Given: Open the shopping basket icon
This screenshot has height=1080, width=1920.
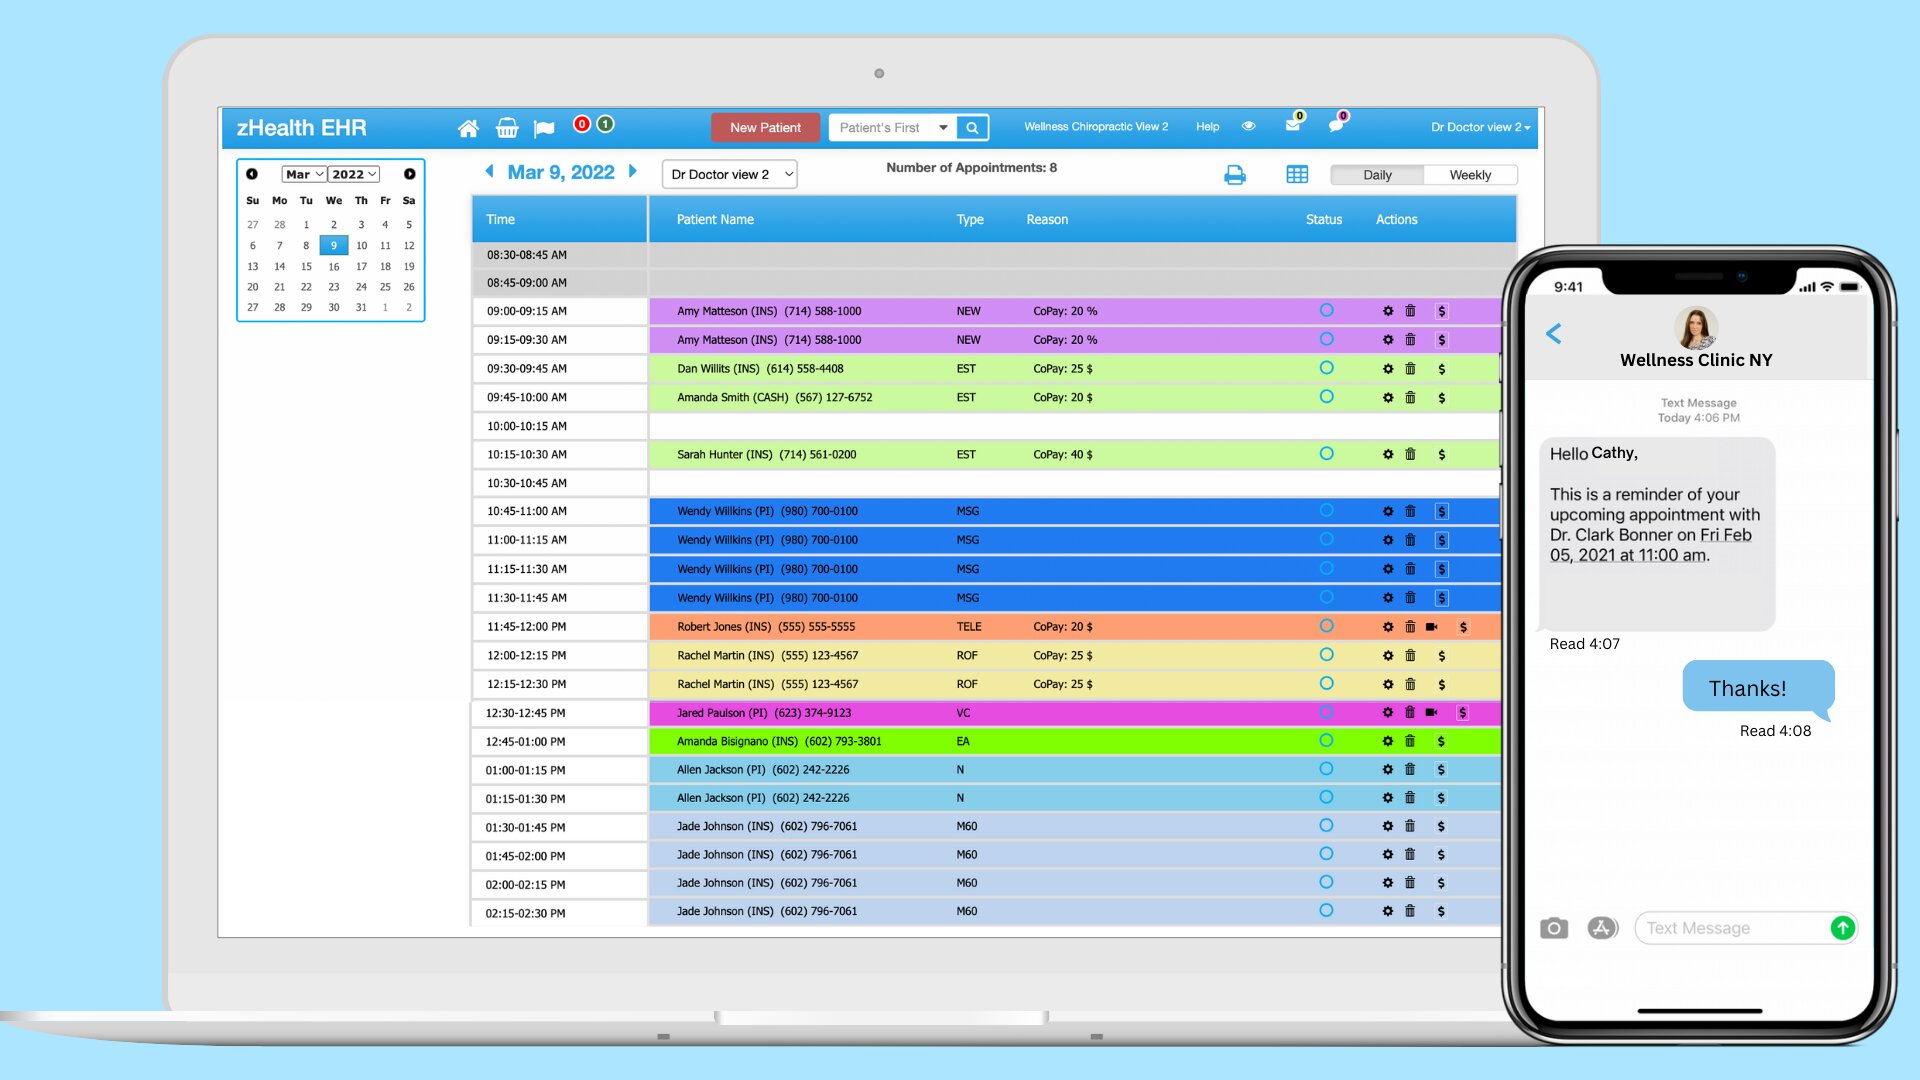Looking at the screenshot, I should click(x=507, y=128).
